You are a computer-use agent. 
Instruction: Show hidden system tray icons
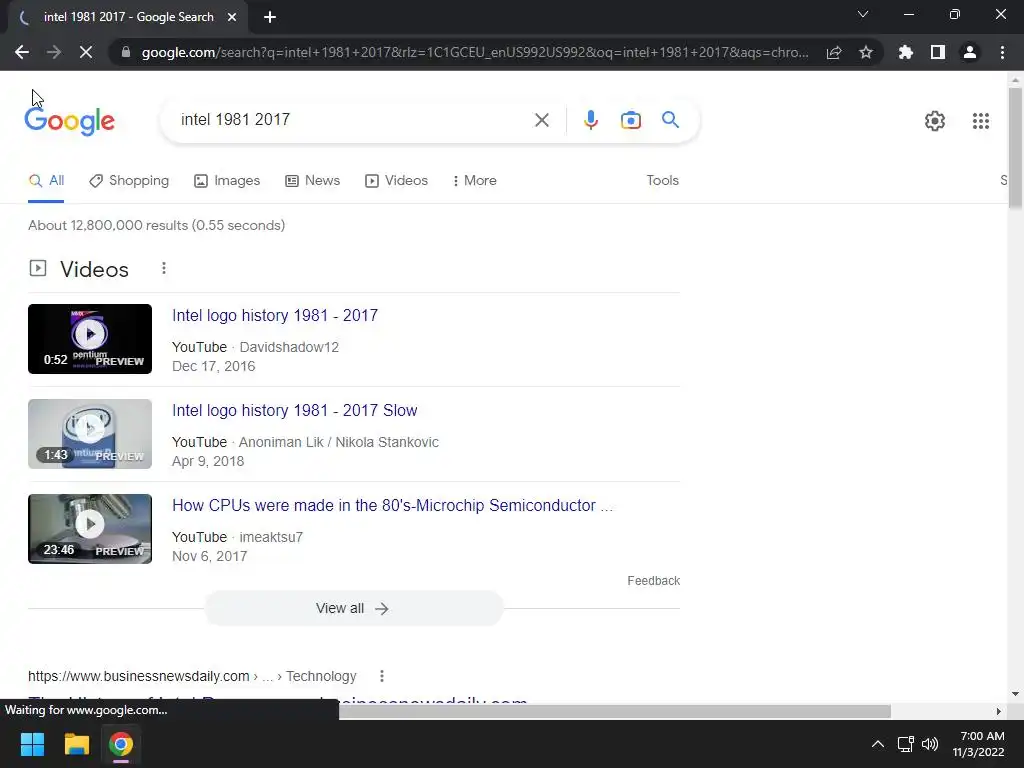878,744
